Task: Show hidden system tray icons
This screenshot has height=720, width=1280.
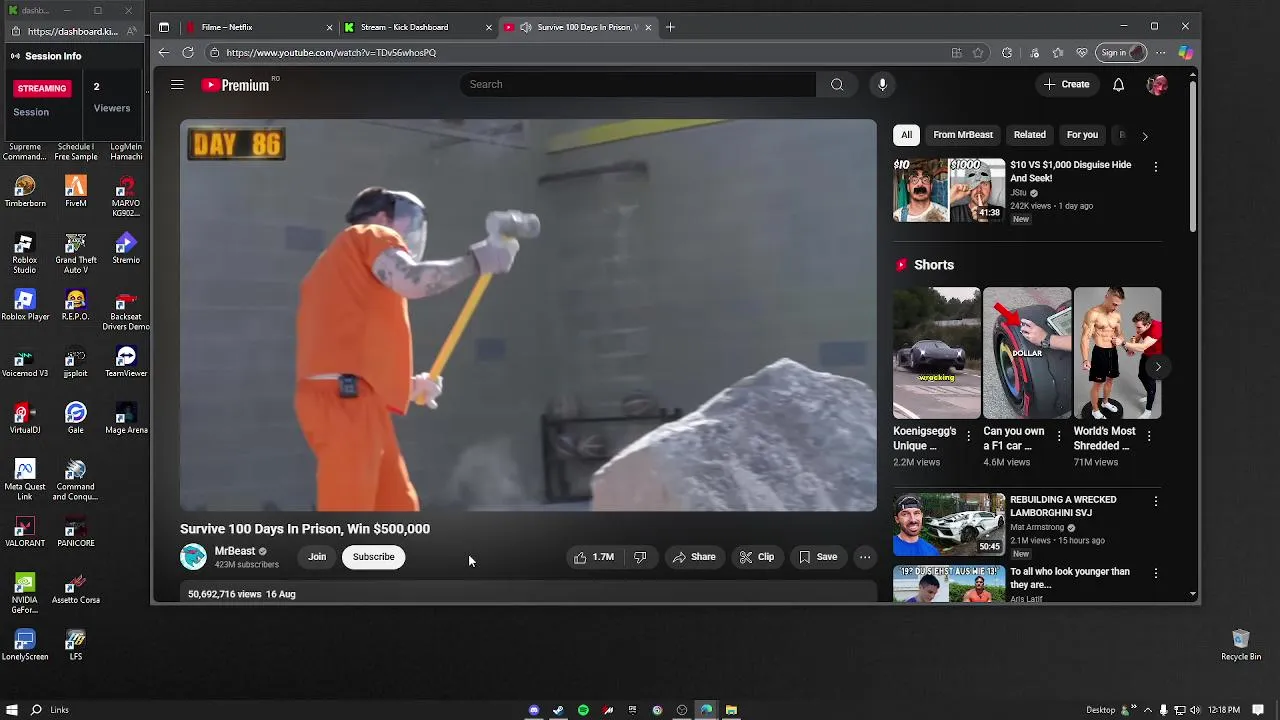Action: [1148, 710]
